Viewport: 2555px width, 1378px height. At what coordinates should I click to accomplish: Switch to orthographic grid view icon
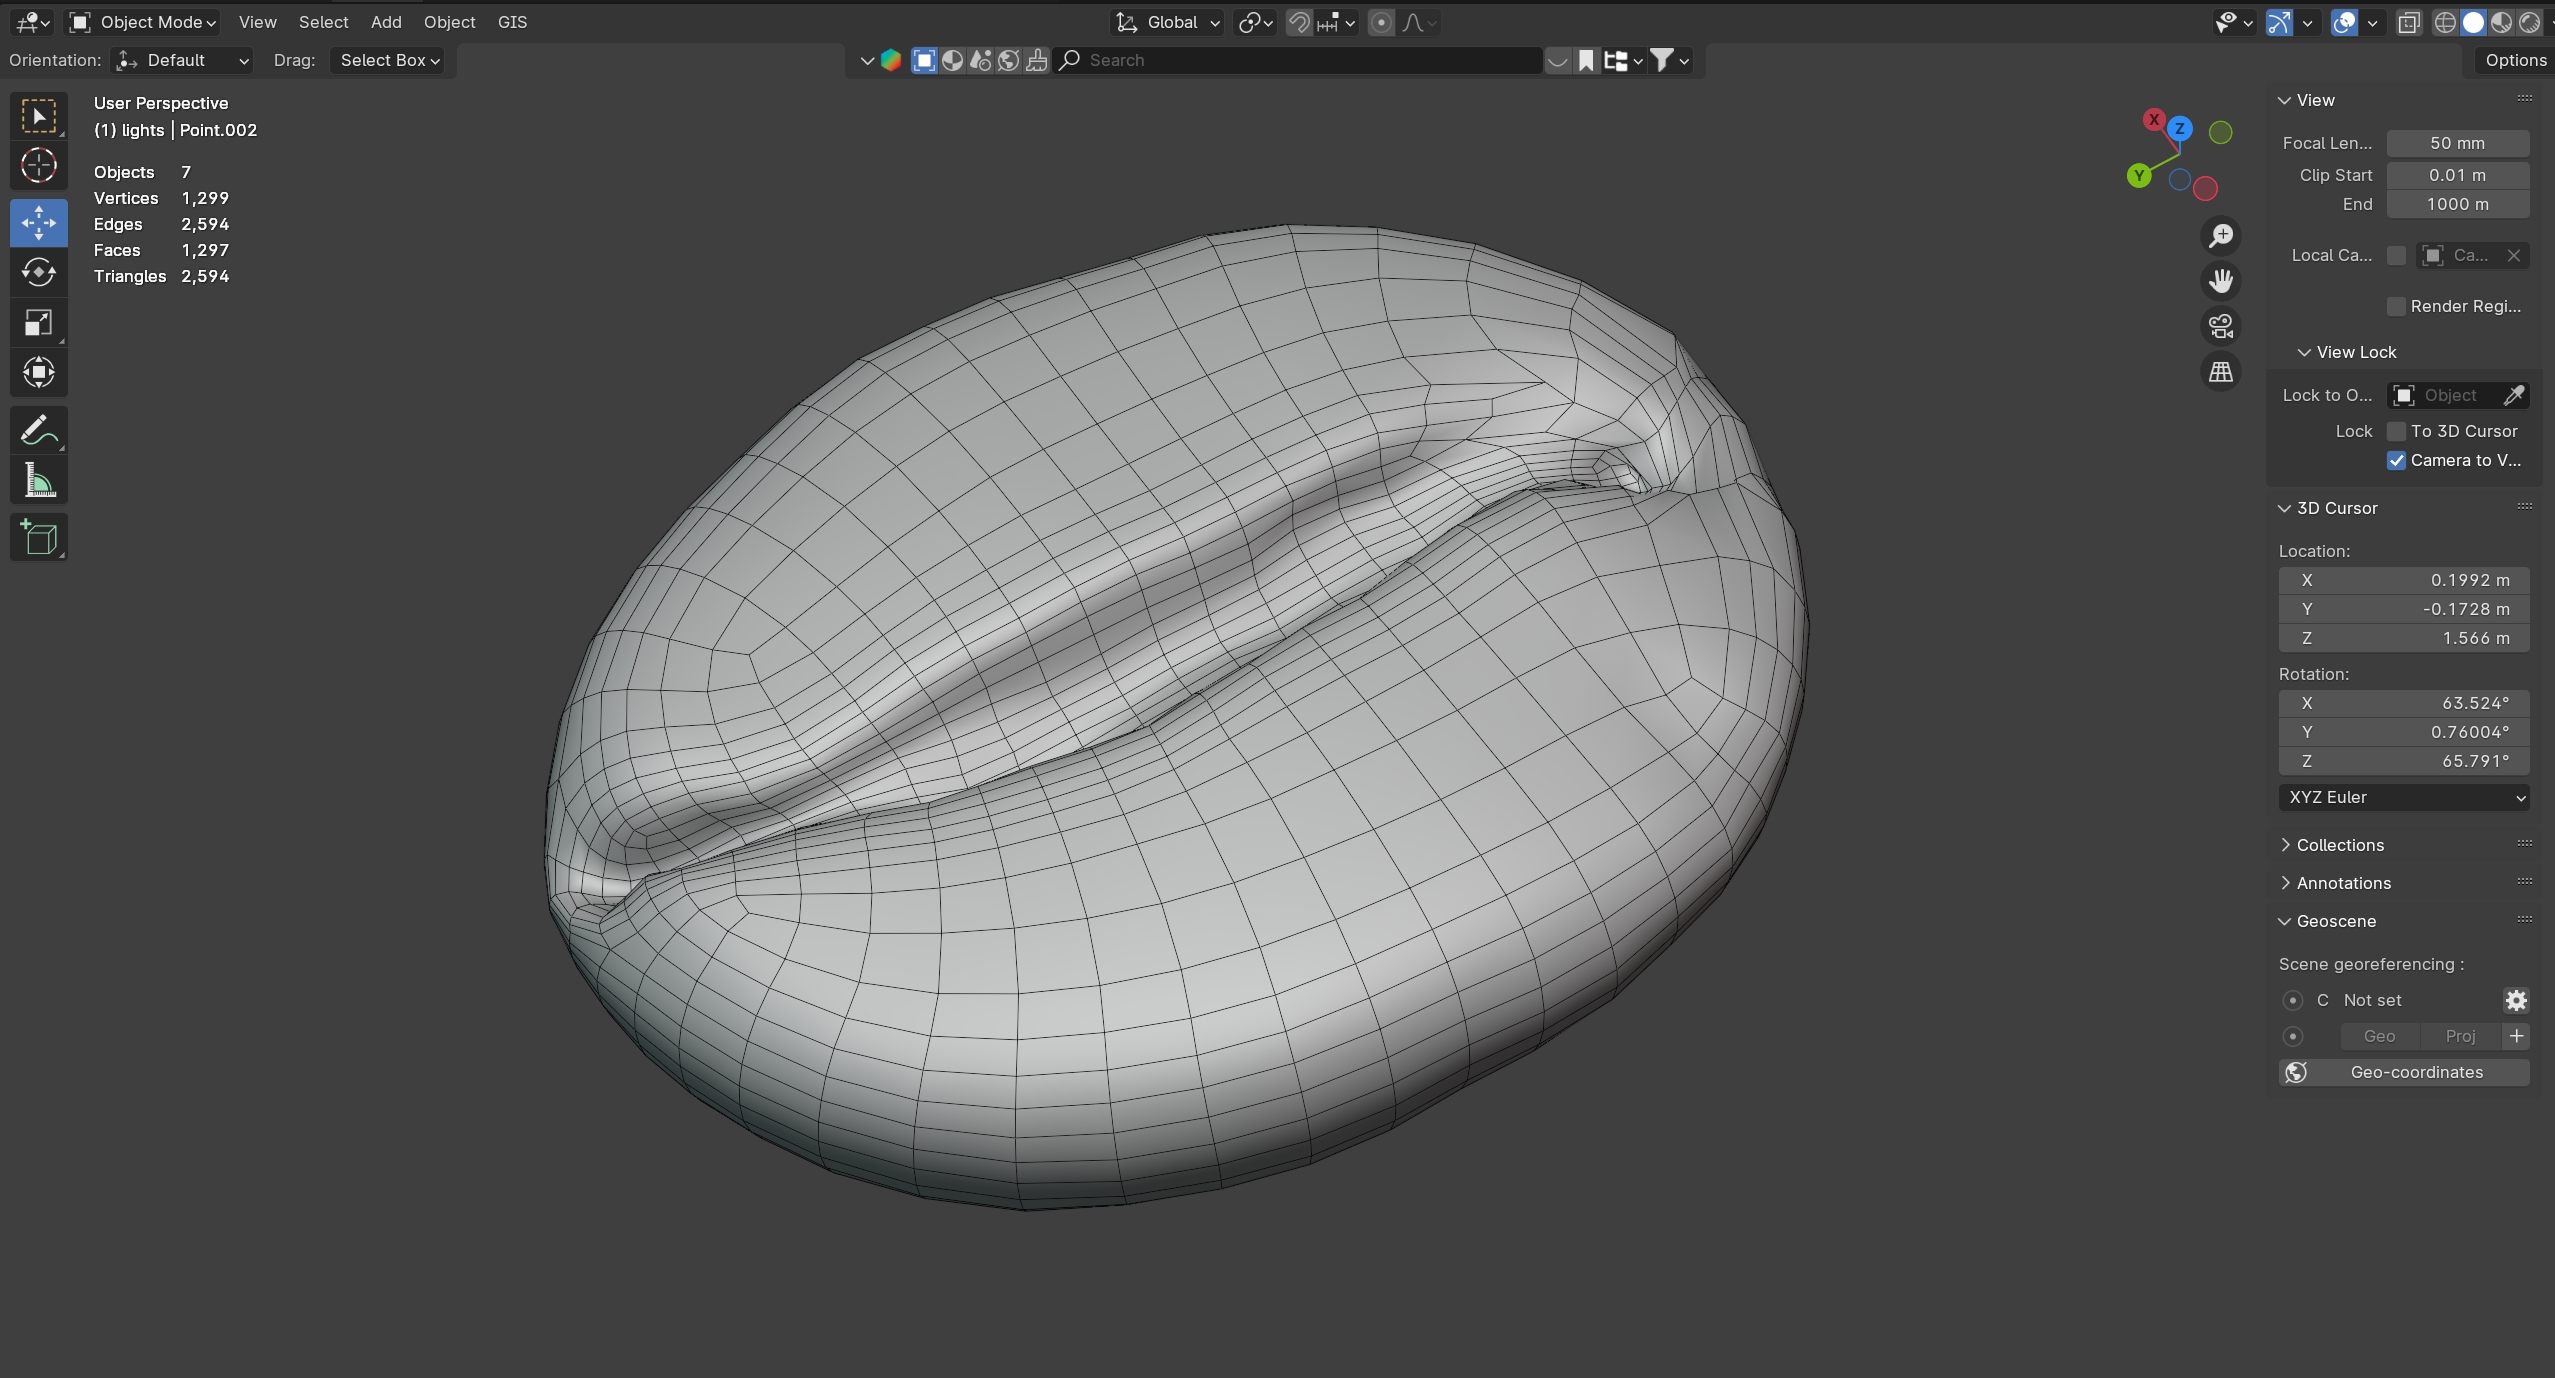click(x=2220, y=372)
